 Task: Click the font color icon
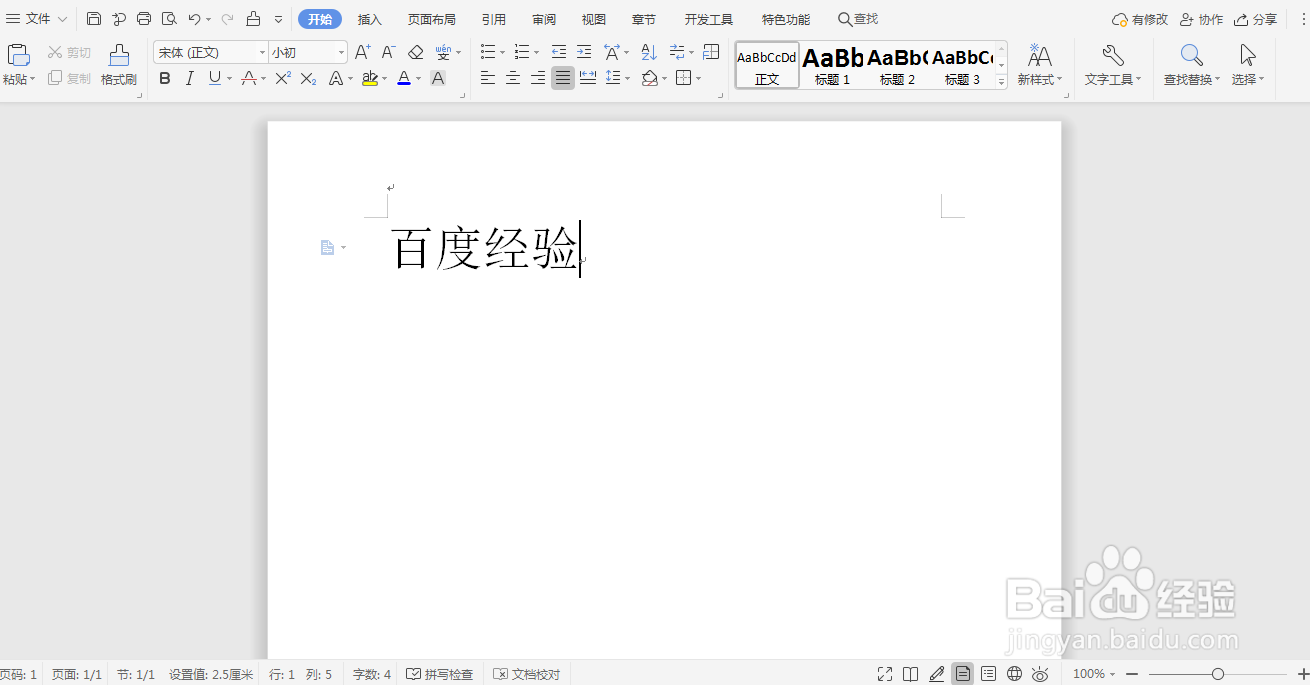click(404, 78)
